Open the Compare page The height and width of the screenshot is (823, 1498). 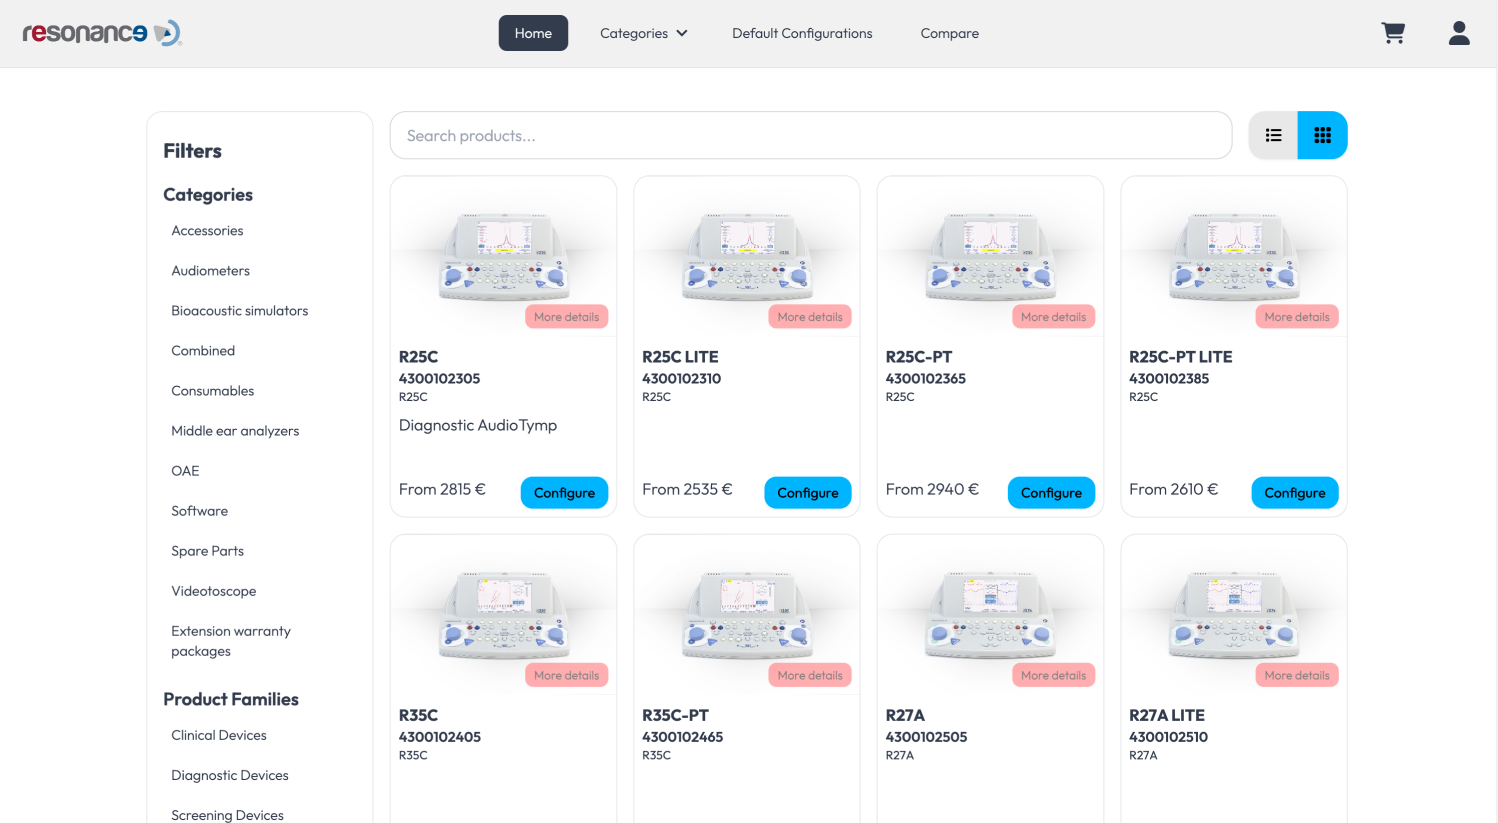coord(950,33)
